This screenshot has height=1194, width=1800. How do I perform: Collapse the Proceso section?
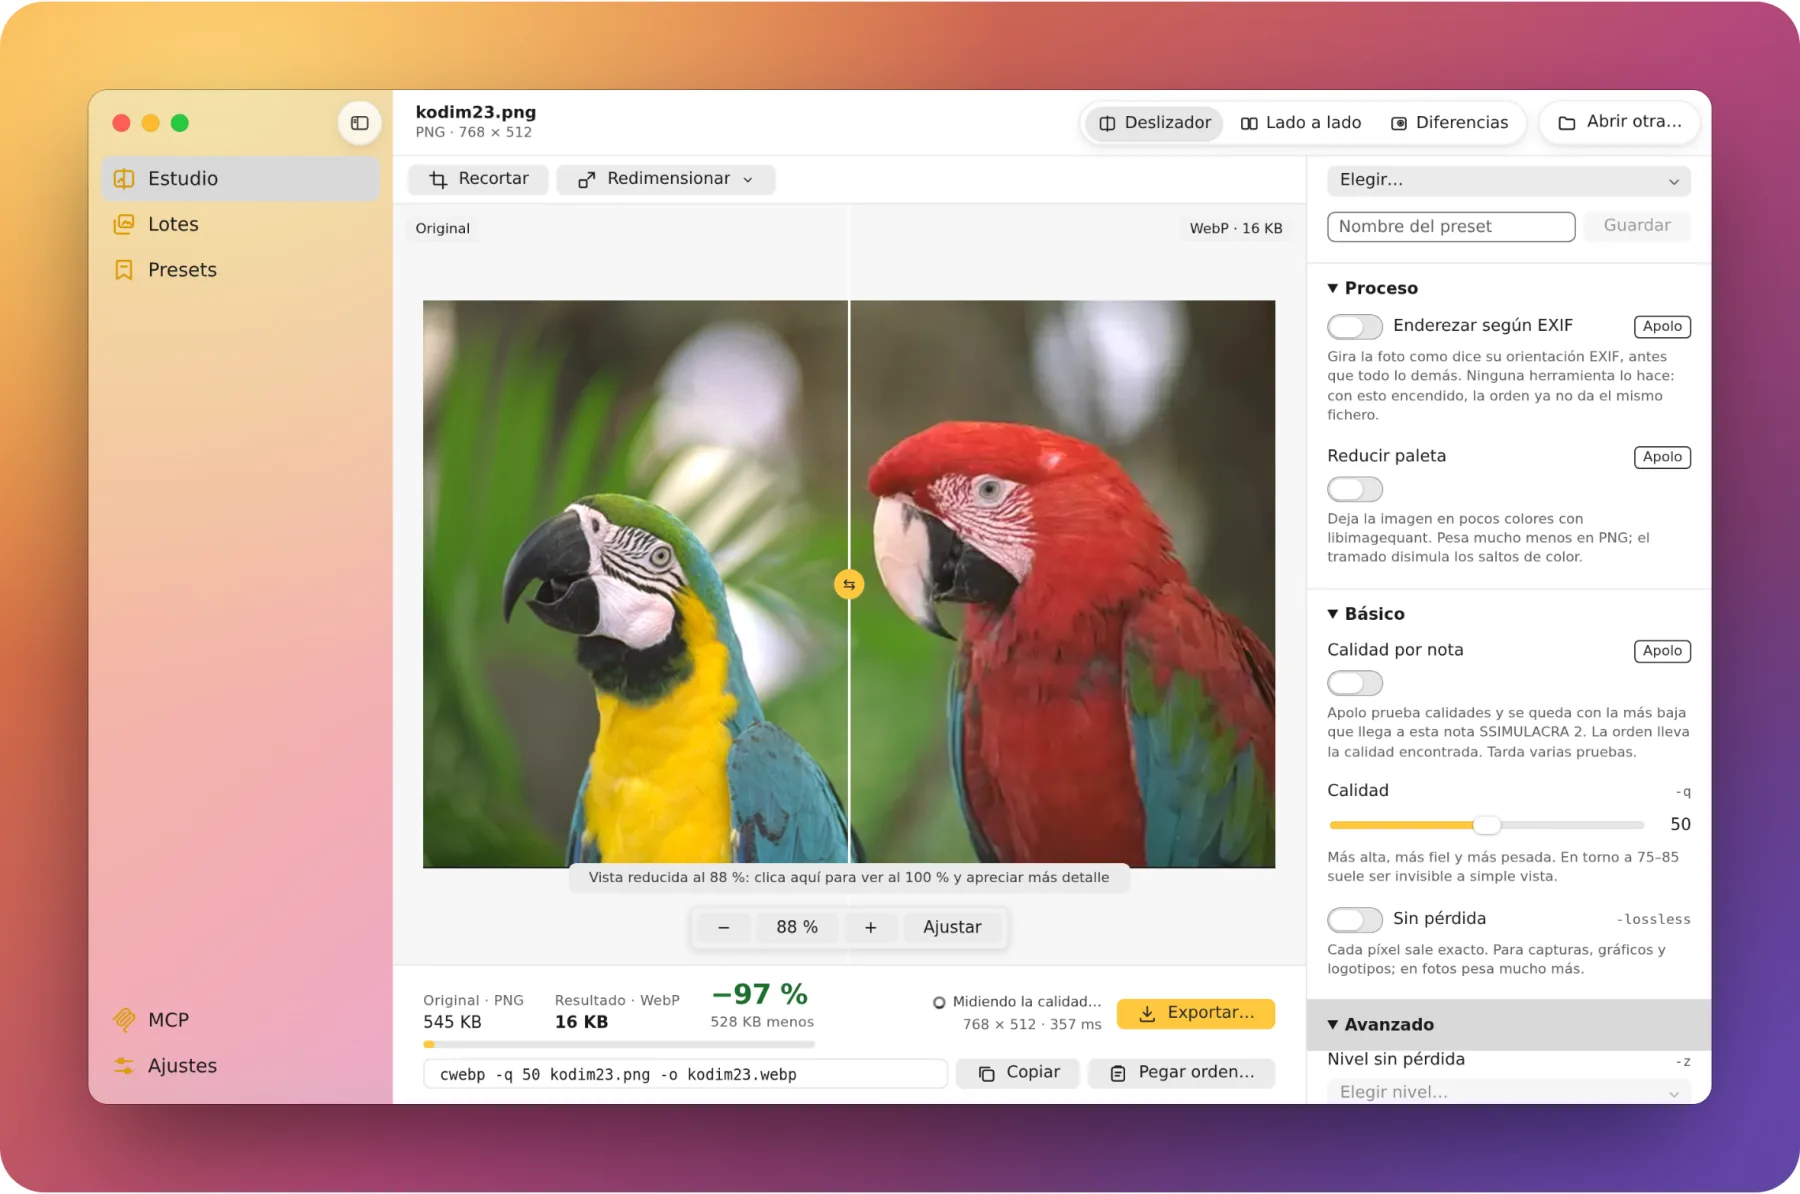(x=1372, y=288)
